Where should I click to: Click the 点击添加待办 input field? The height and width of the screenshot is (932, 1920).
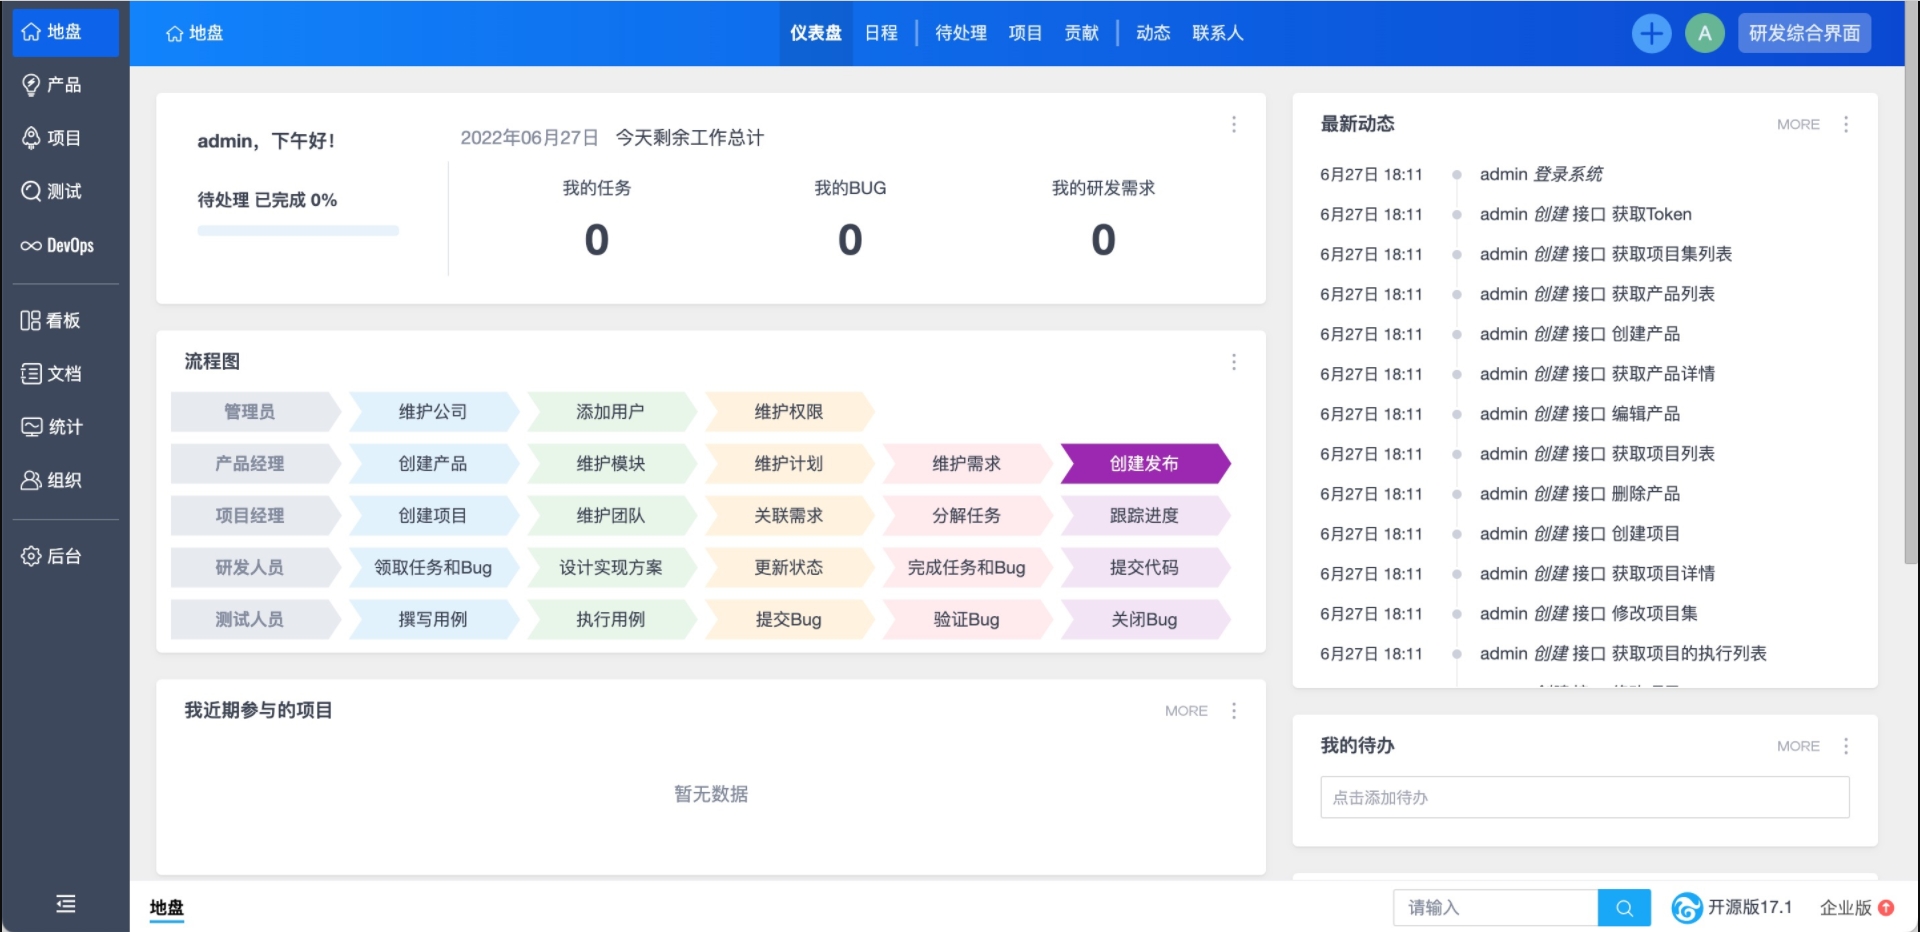coord(1584,797)
